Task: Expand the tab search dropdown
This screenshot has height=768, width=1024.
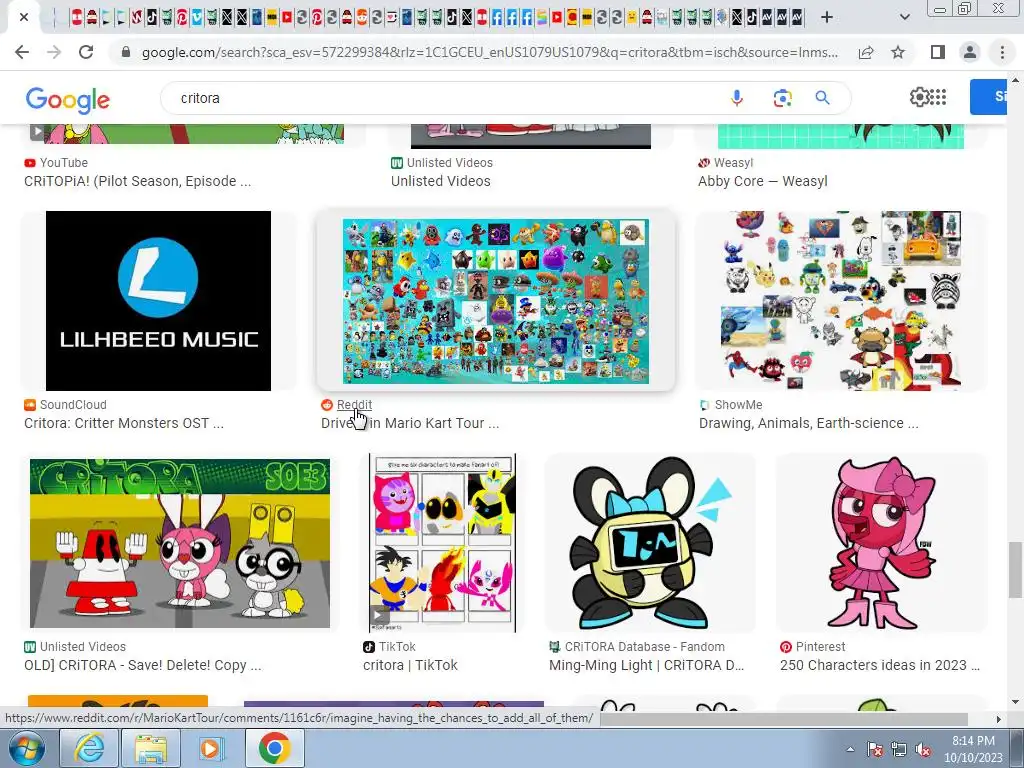Action: click(904, 17)
